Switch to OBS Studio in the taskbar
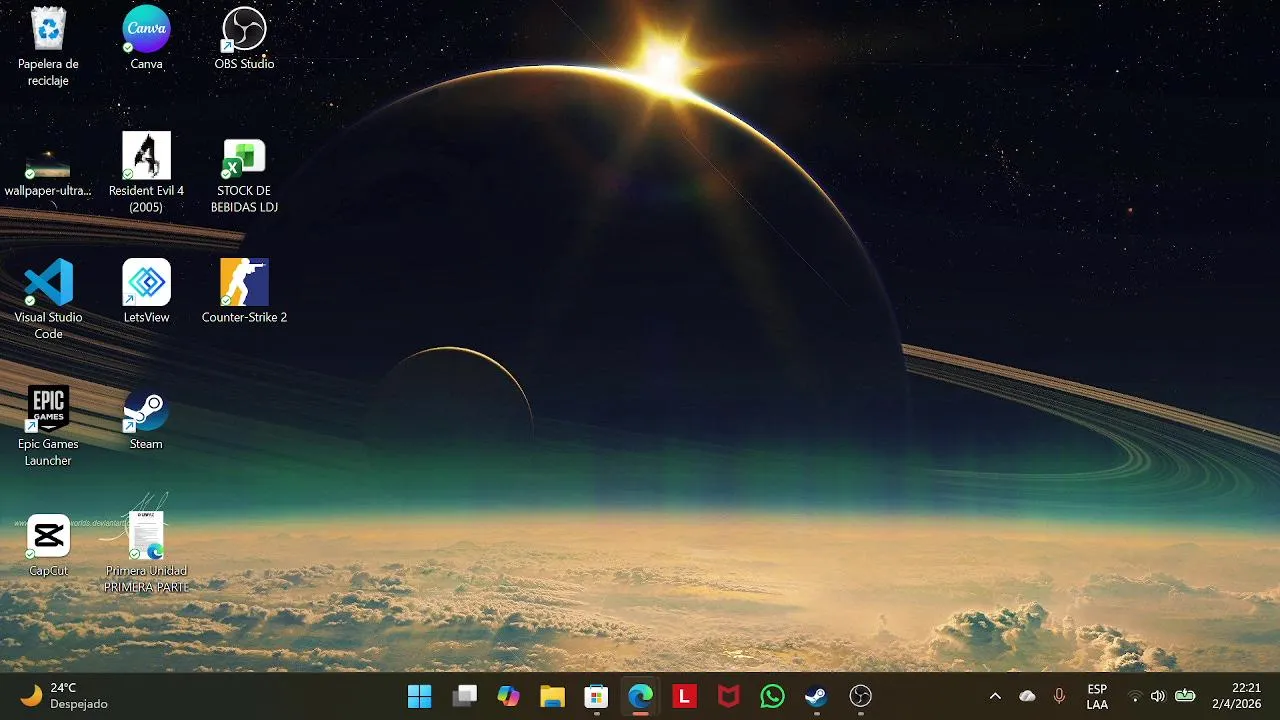Image resolution: width=1280 pixels, height=720 pixels. 860,696
